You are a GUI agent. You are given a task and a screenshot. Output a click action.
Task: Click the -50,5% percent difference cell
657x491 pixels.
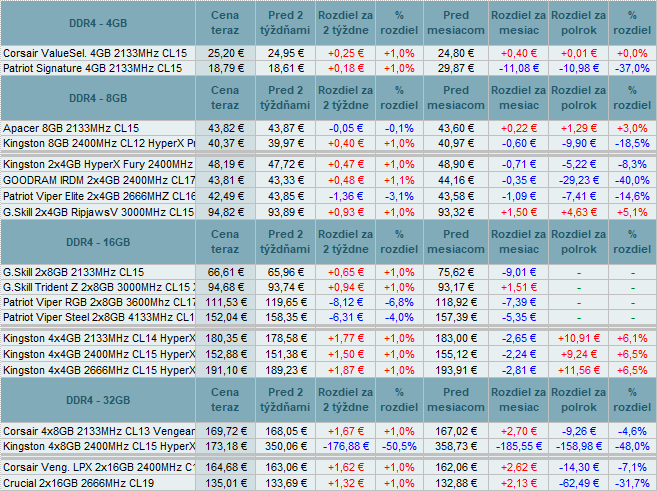coord(399,446)
